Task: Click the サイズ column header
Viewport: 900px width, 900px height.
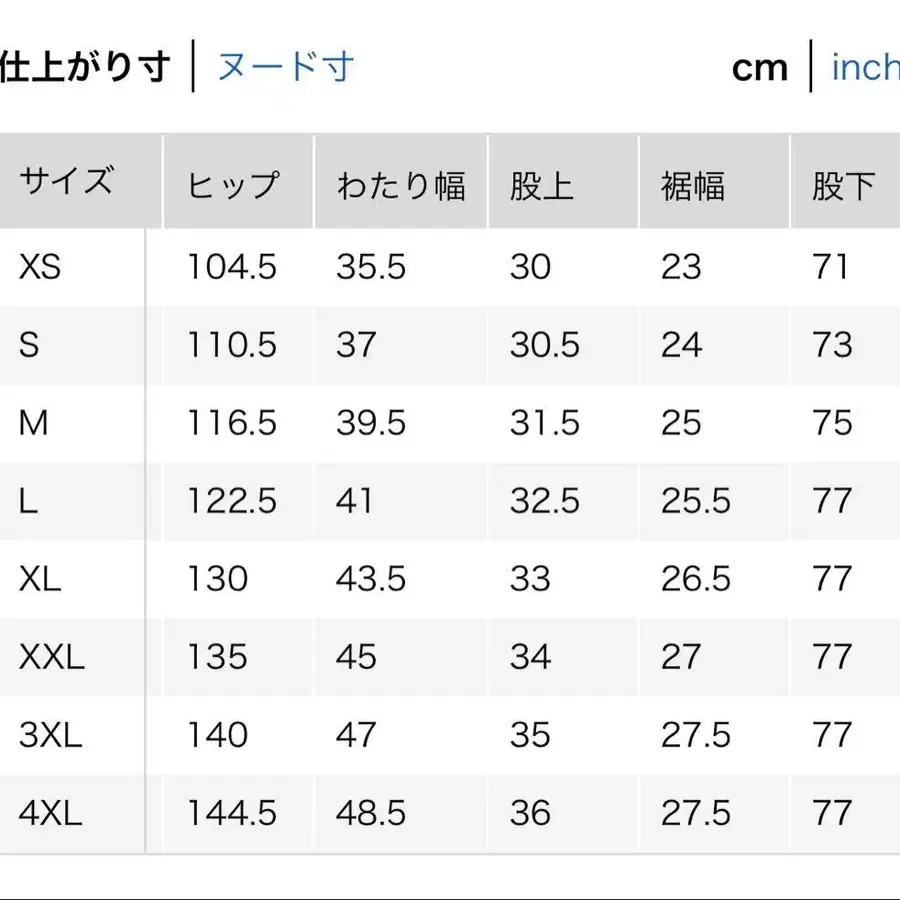Action: [x=65, y=182]
